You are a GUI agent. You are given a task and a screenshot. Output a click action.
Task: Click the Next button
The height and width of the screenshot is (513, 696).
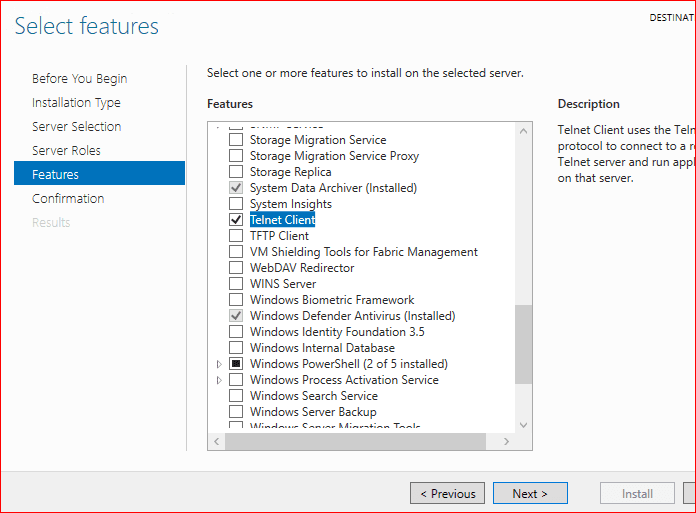[530, 493]
